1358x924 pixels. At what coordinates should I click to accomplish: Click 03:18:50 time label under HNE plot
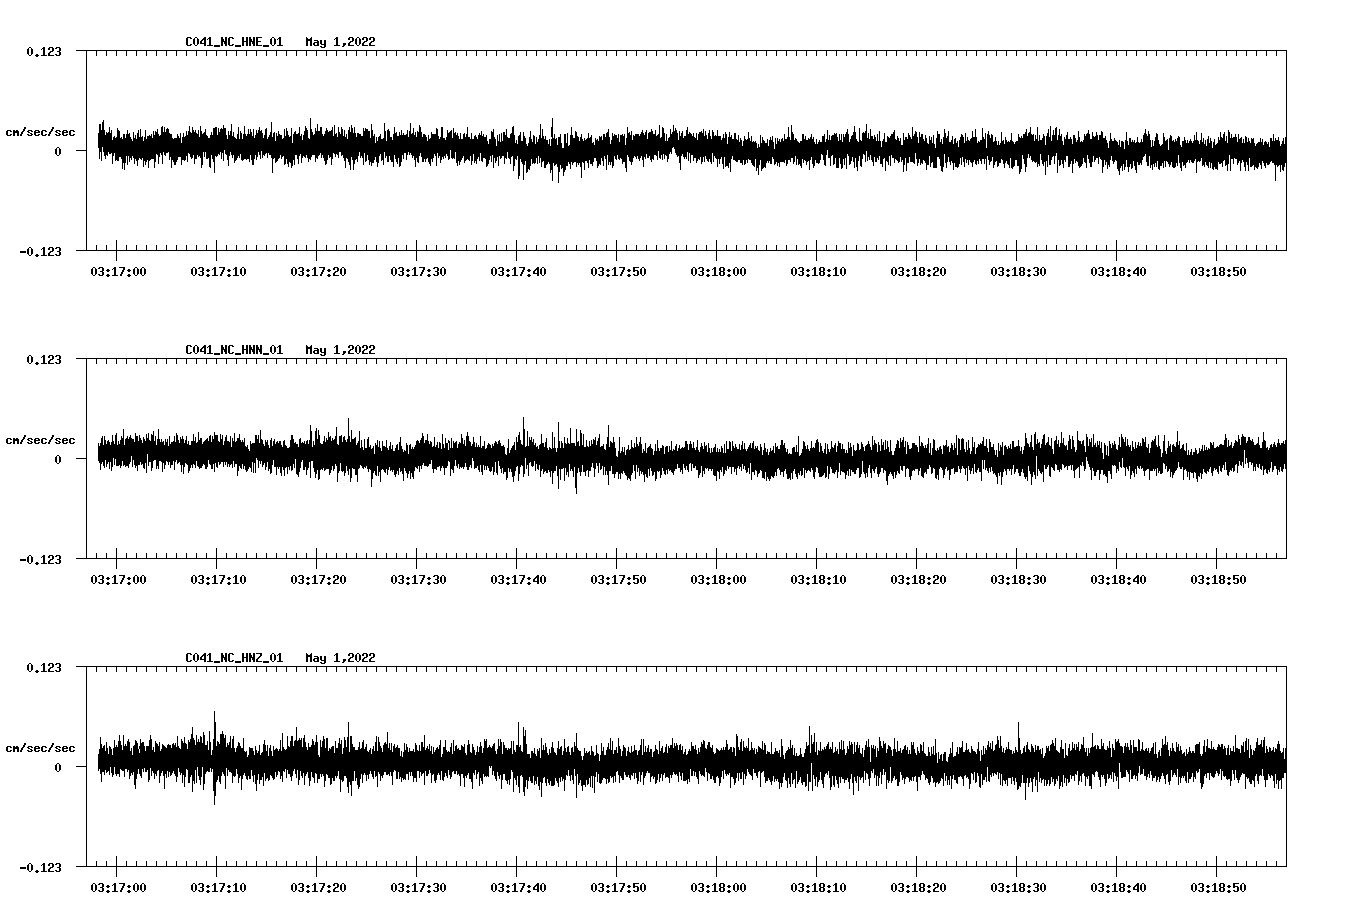tap(1218, 271)
